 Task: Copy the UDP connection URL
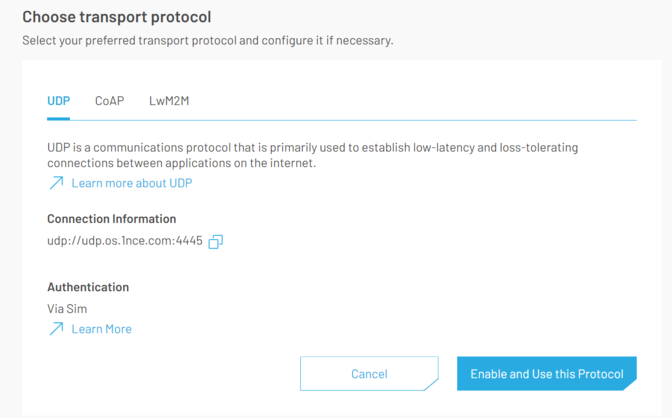pos(215,241)
